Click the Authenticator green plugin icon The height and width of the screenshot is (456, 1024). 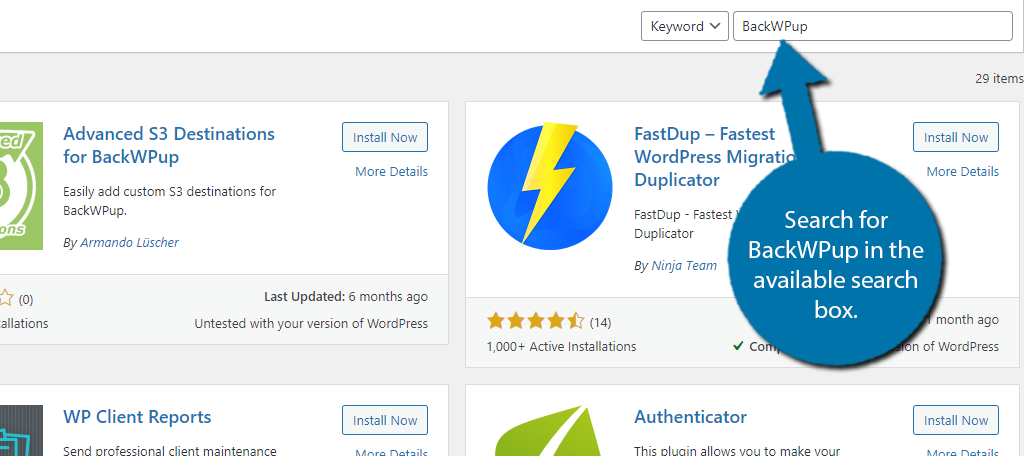pos(550,431)
